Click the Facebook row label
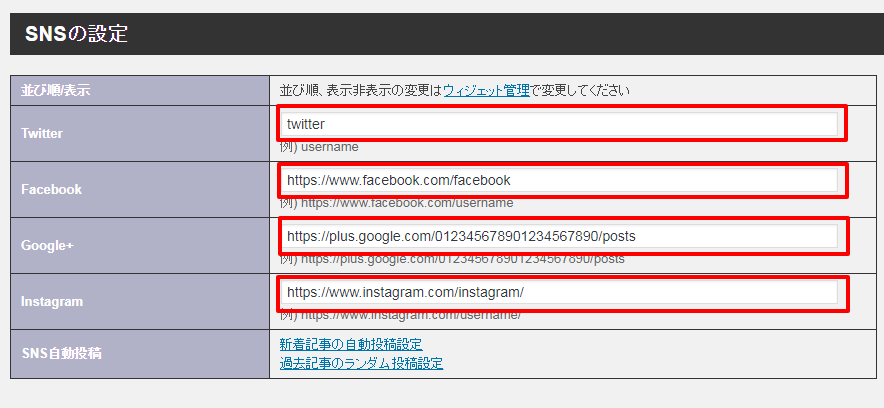The width and height of the screenshot is (884, 408). 51,189
